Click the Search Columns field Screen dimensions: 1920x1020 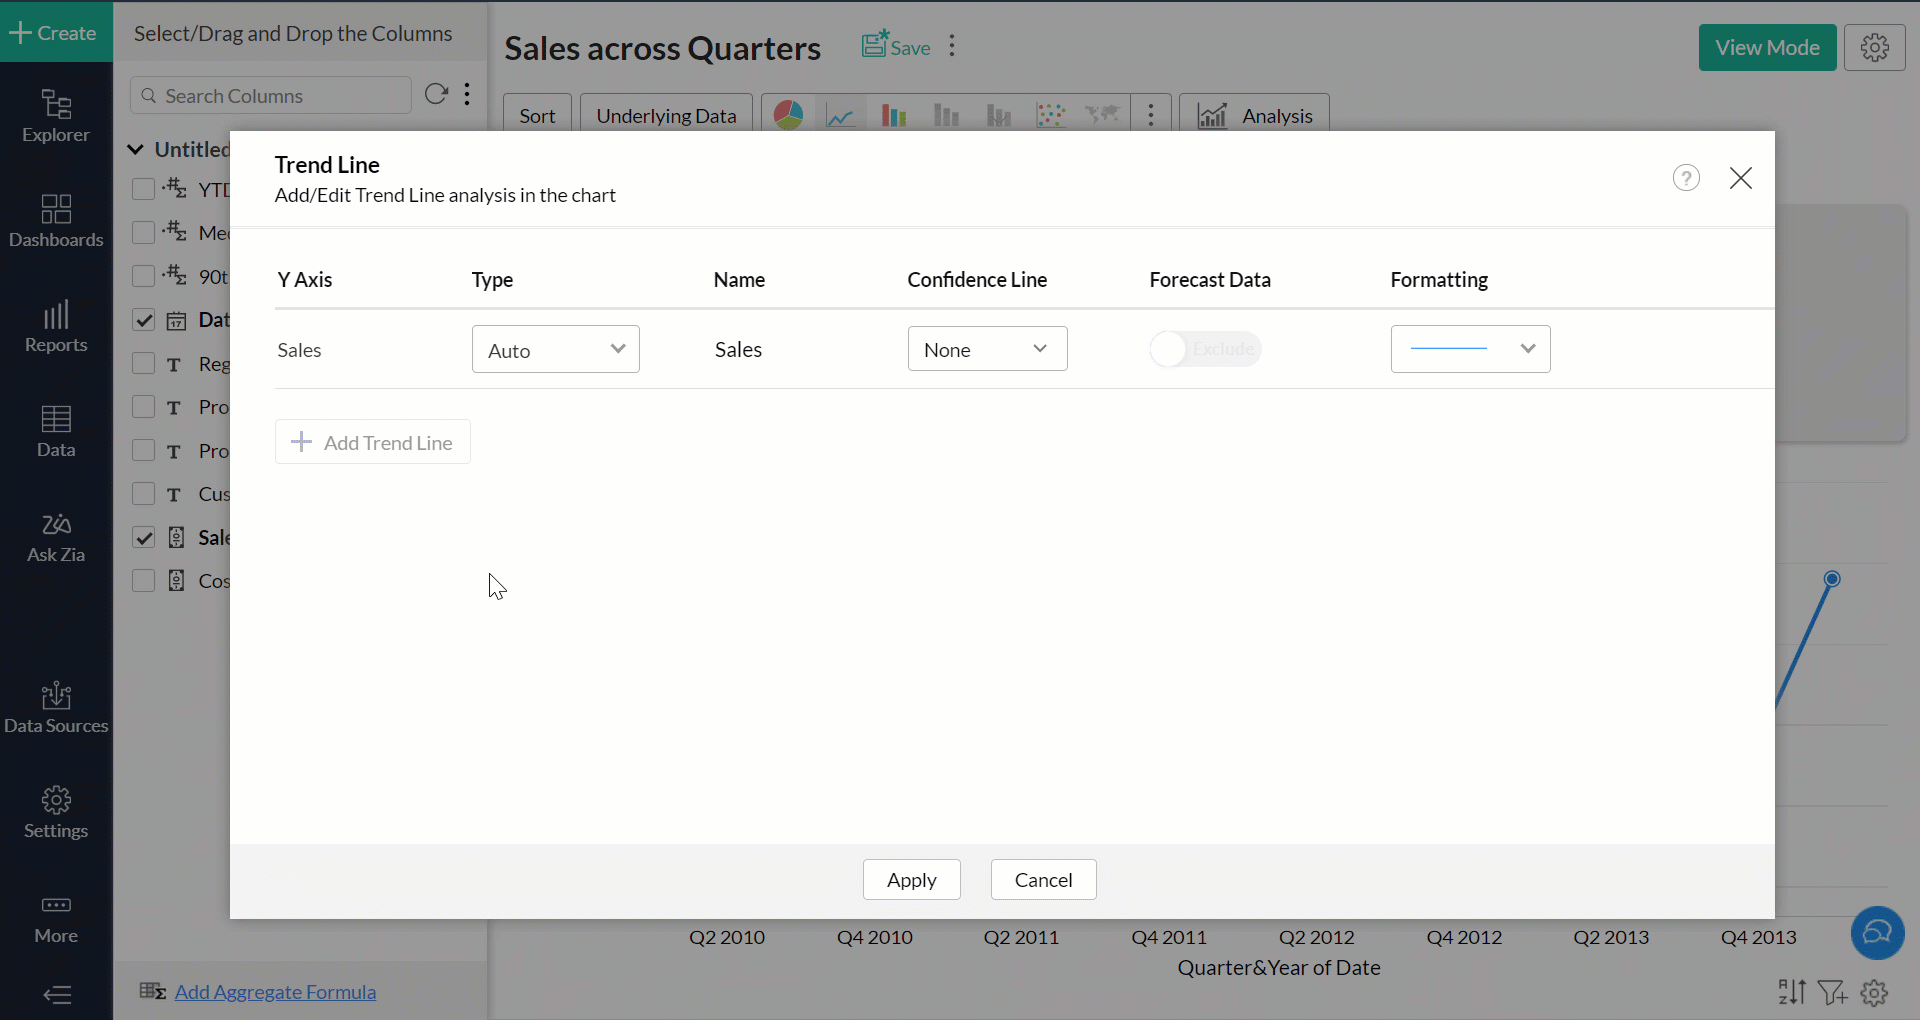(270, 96)
